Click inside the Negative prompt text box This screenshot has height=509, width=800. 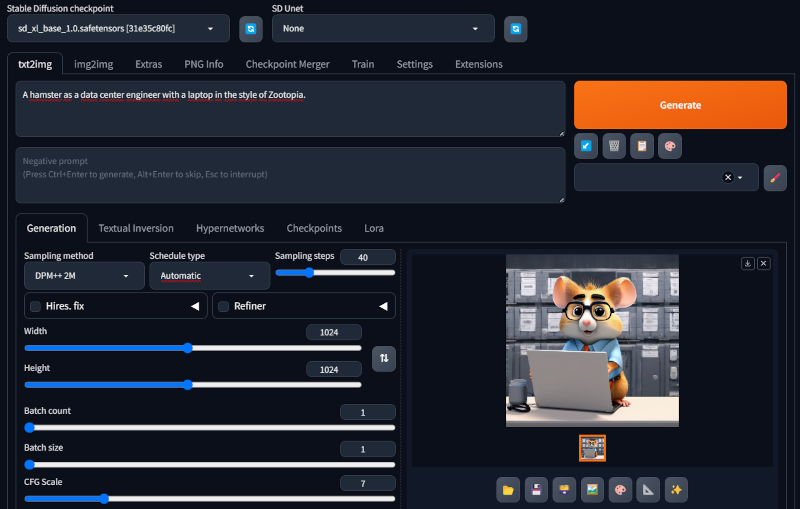pos(290,174)
